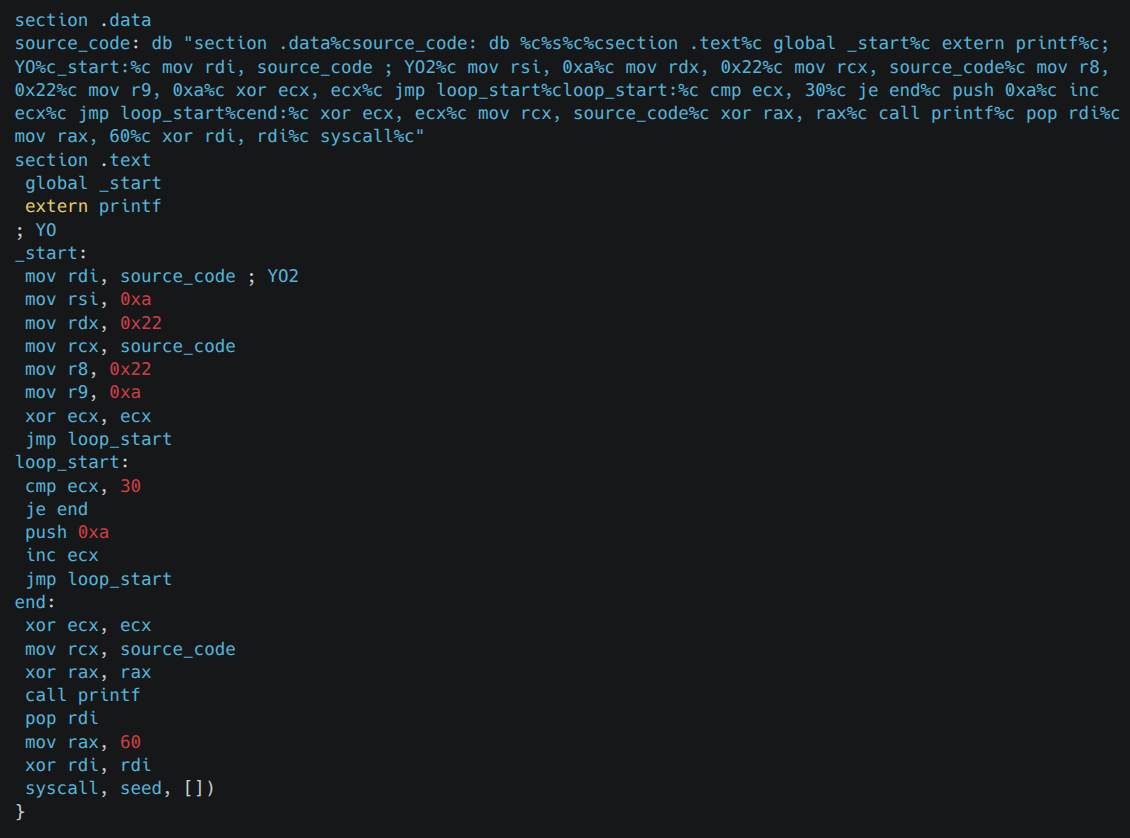Click the standalone "pop rdi" instruction line
This screenshot has width=1130, height=838.
point(62,718)
